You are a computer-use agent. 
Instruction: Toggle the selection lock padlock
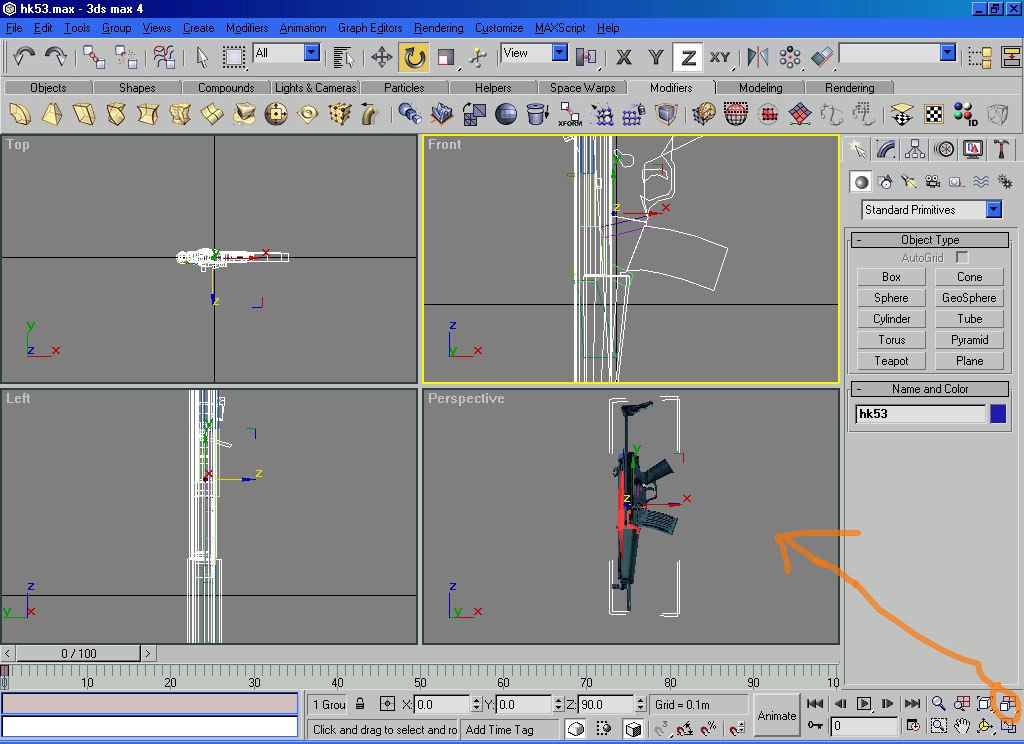pos(360,704)
